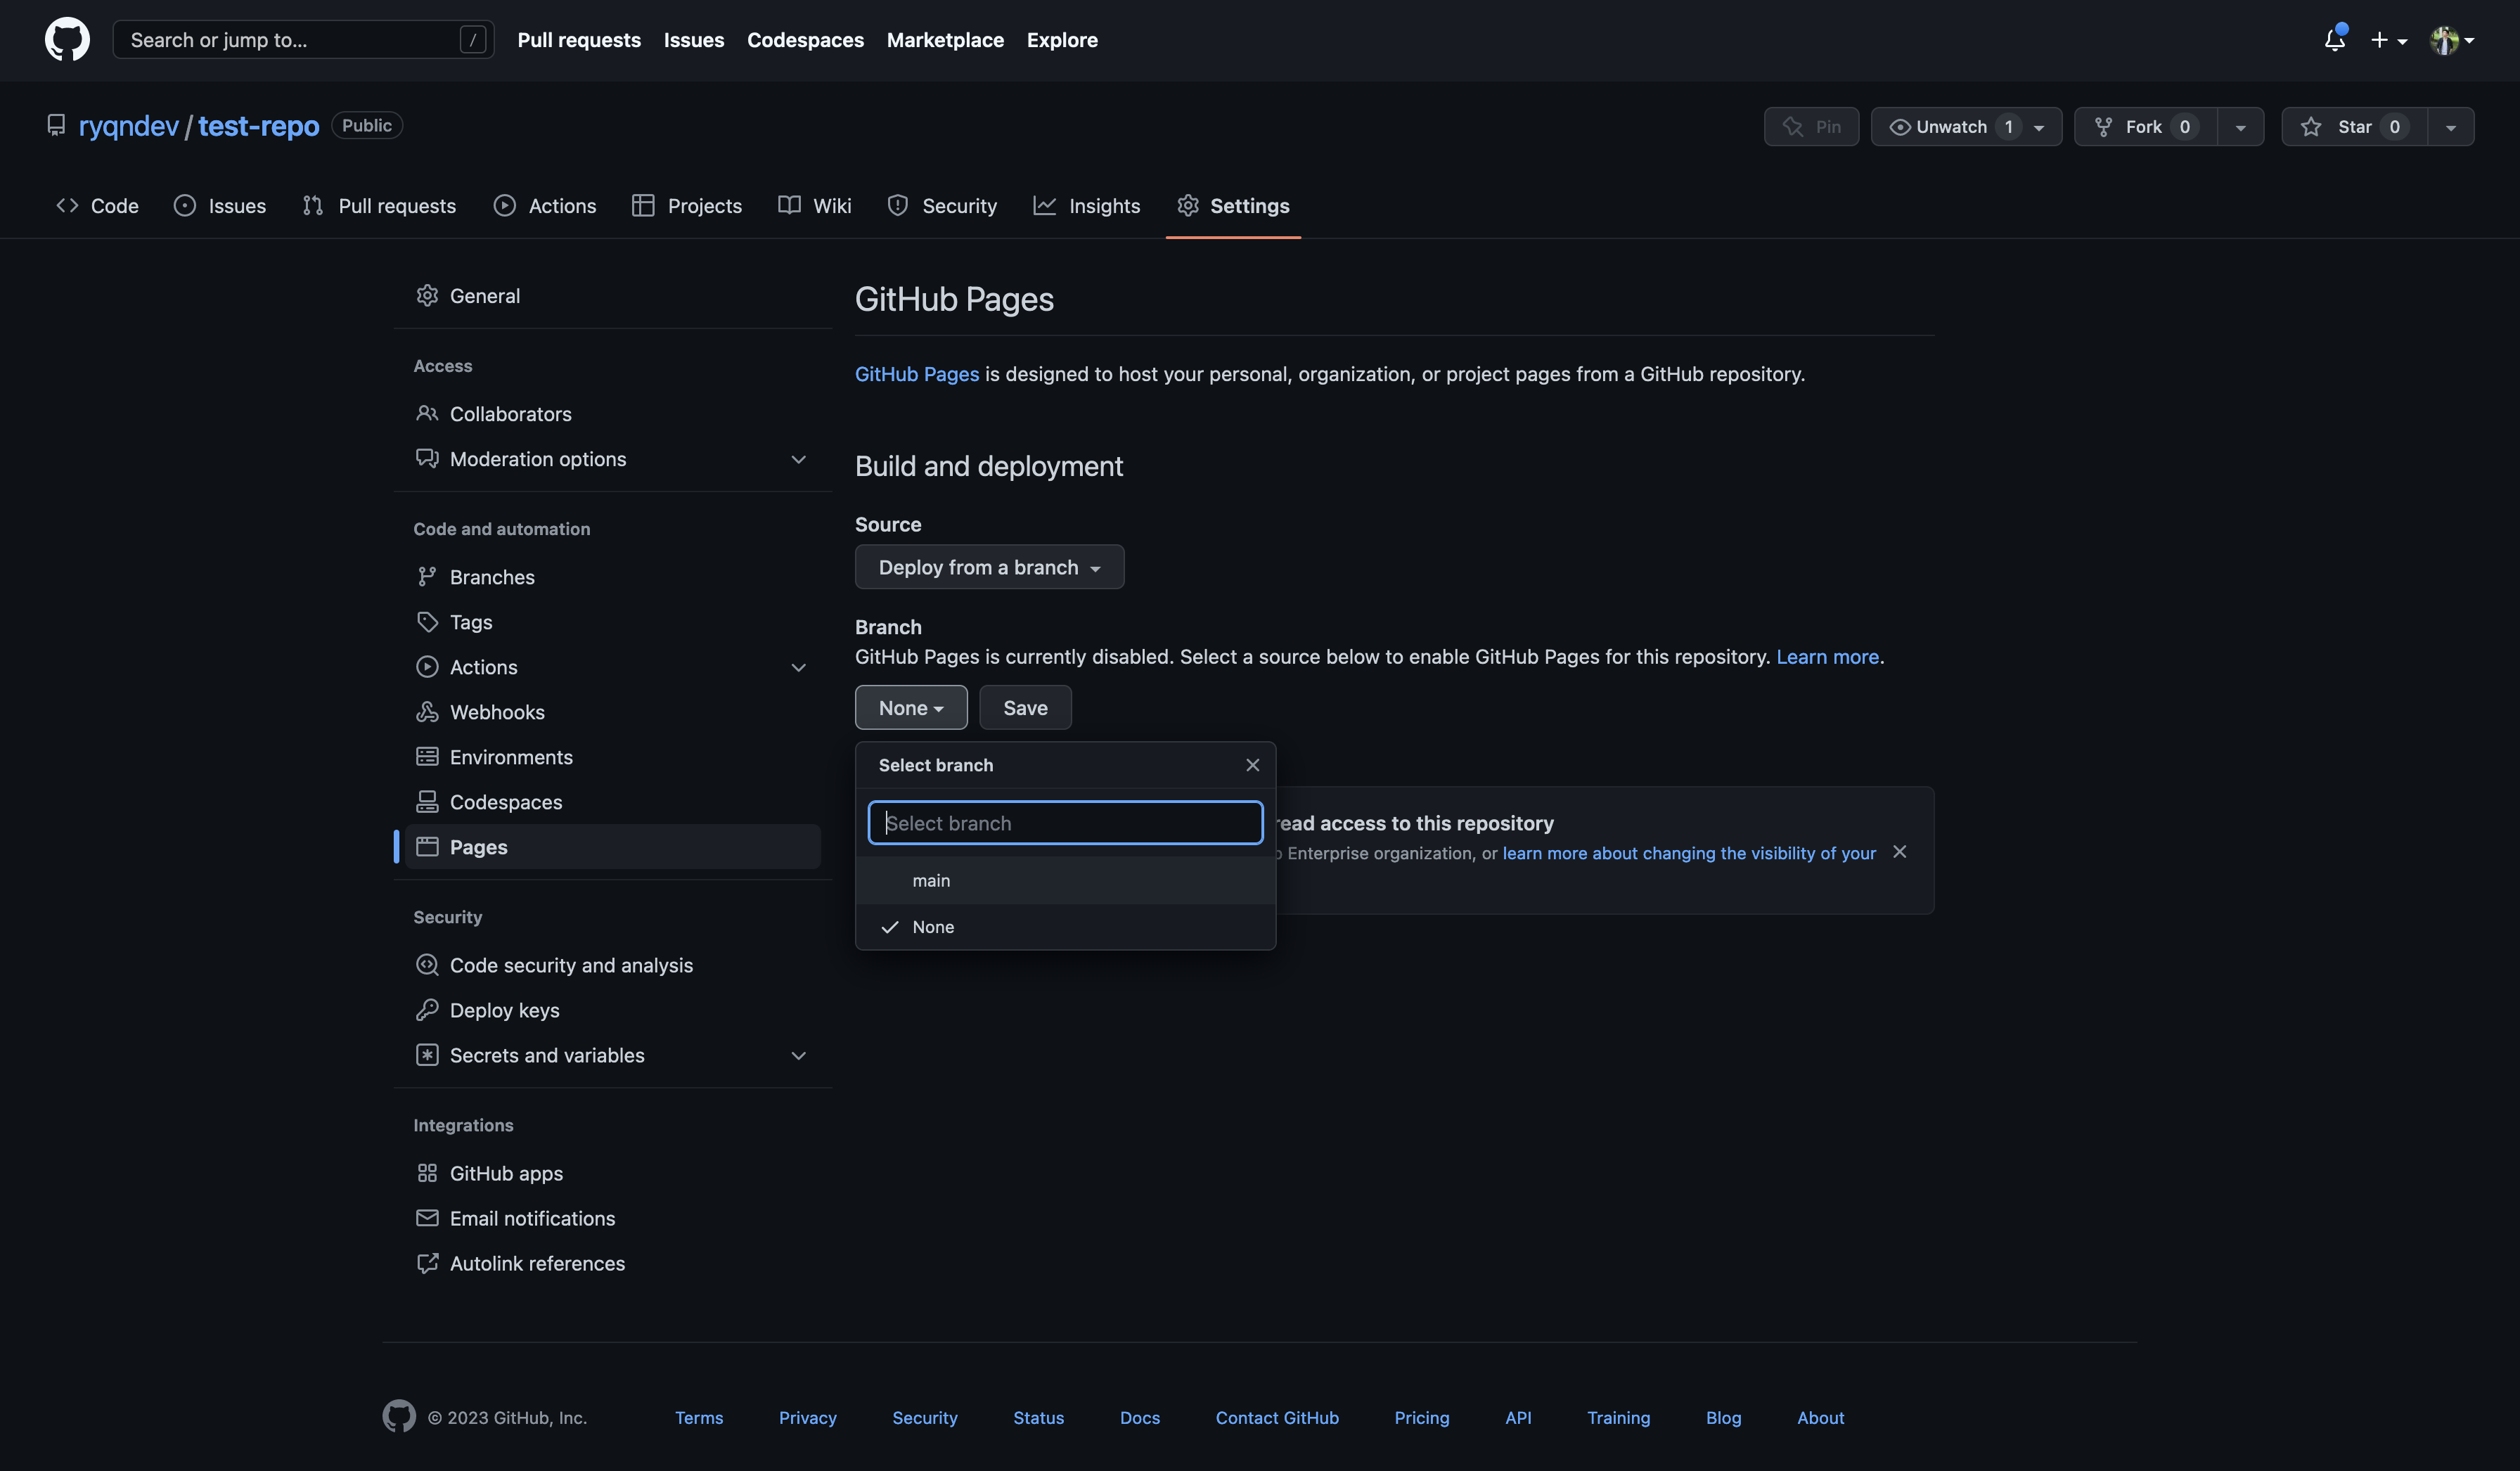Open the test-repo repository link

pyautogui.click(x=258, y=126)
